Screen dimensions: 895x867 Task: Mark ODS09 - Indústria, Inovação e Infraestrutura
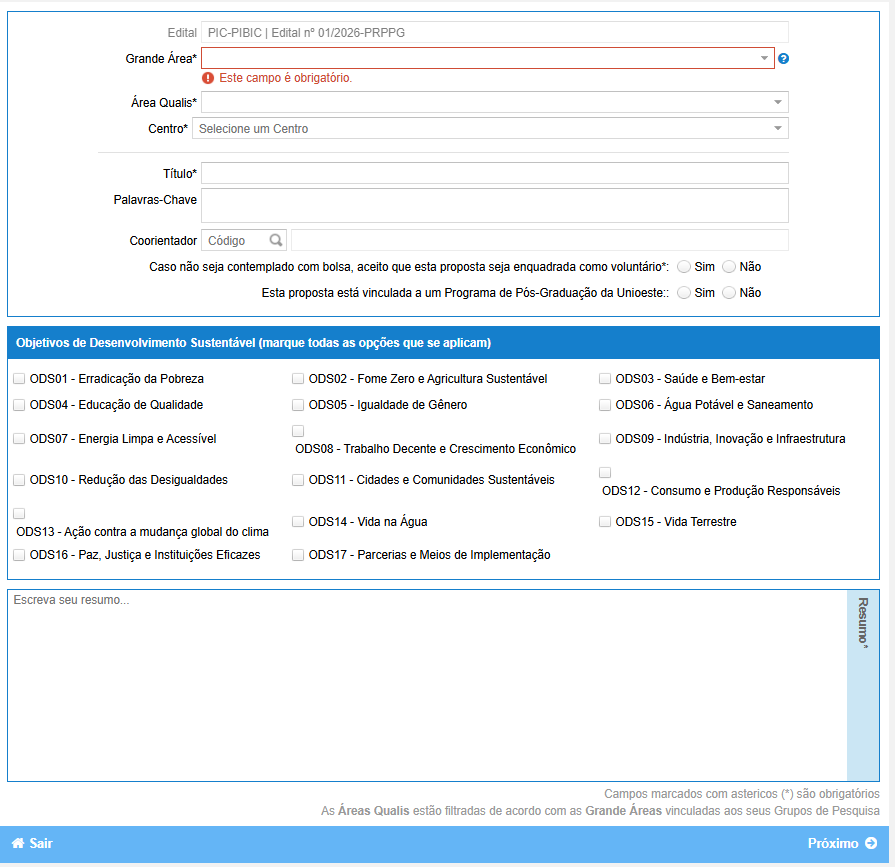click(605, 438)
